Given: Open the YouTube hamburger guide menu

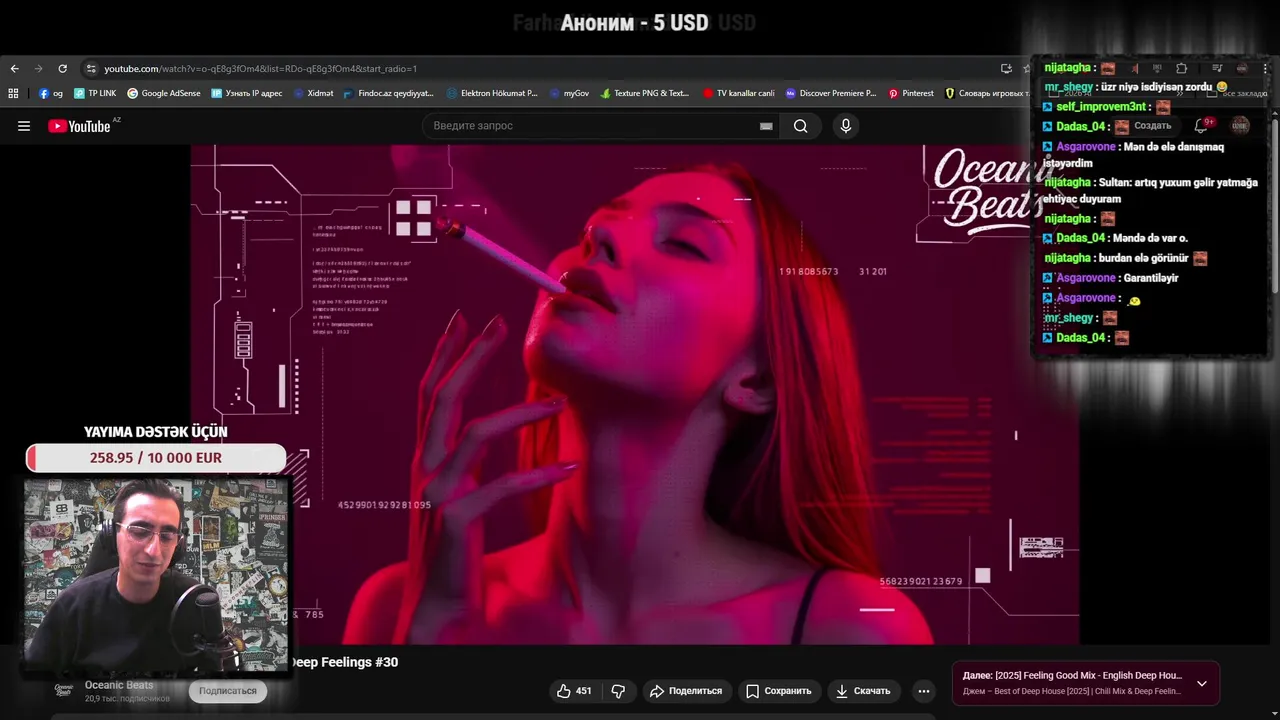Looking at the screenshot, I should click(24, 126).
